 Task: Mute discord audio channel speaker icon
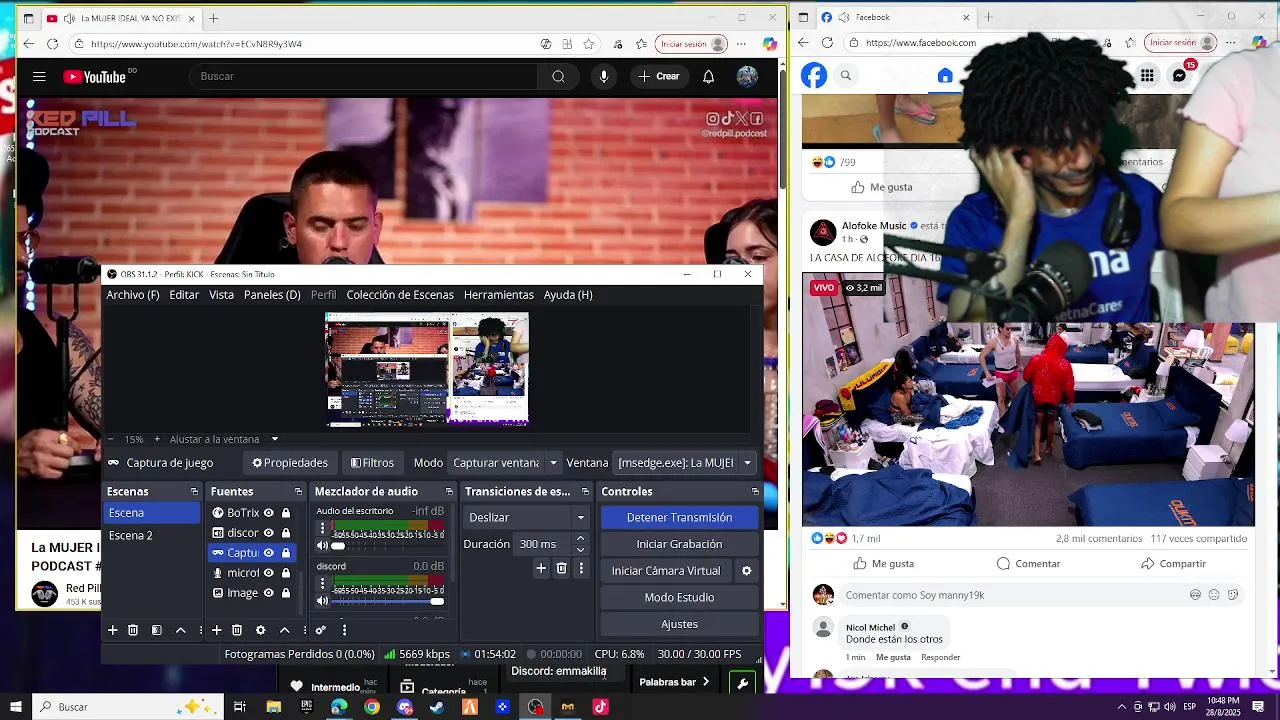[322, 601]
